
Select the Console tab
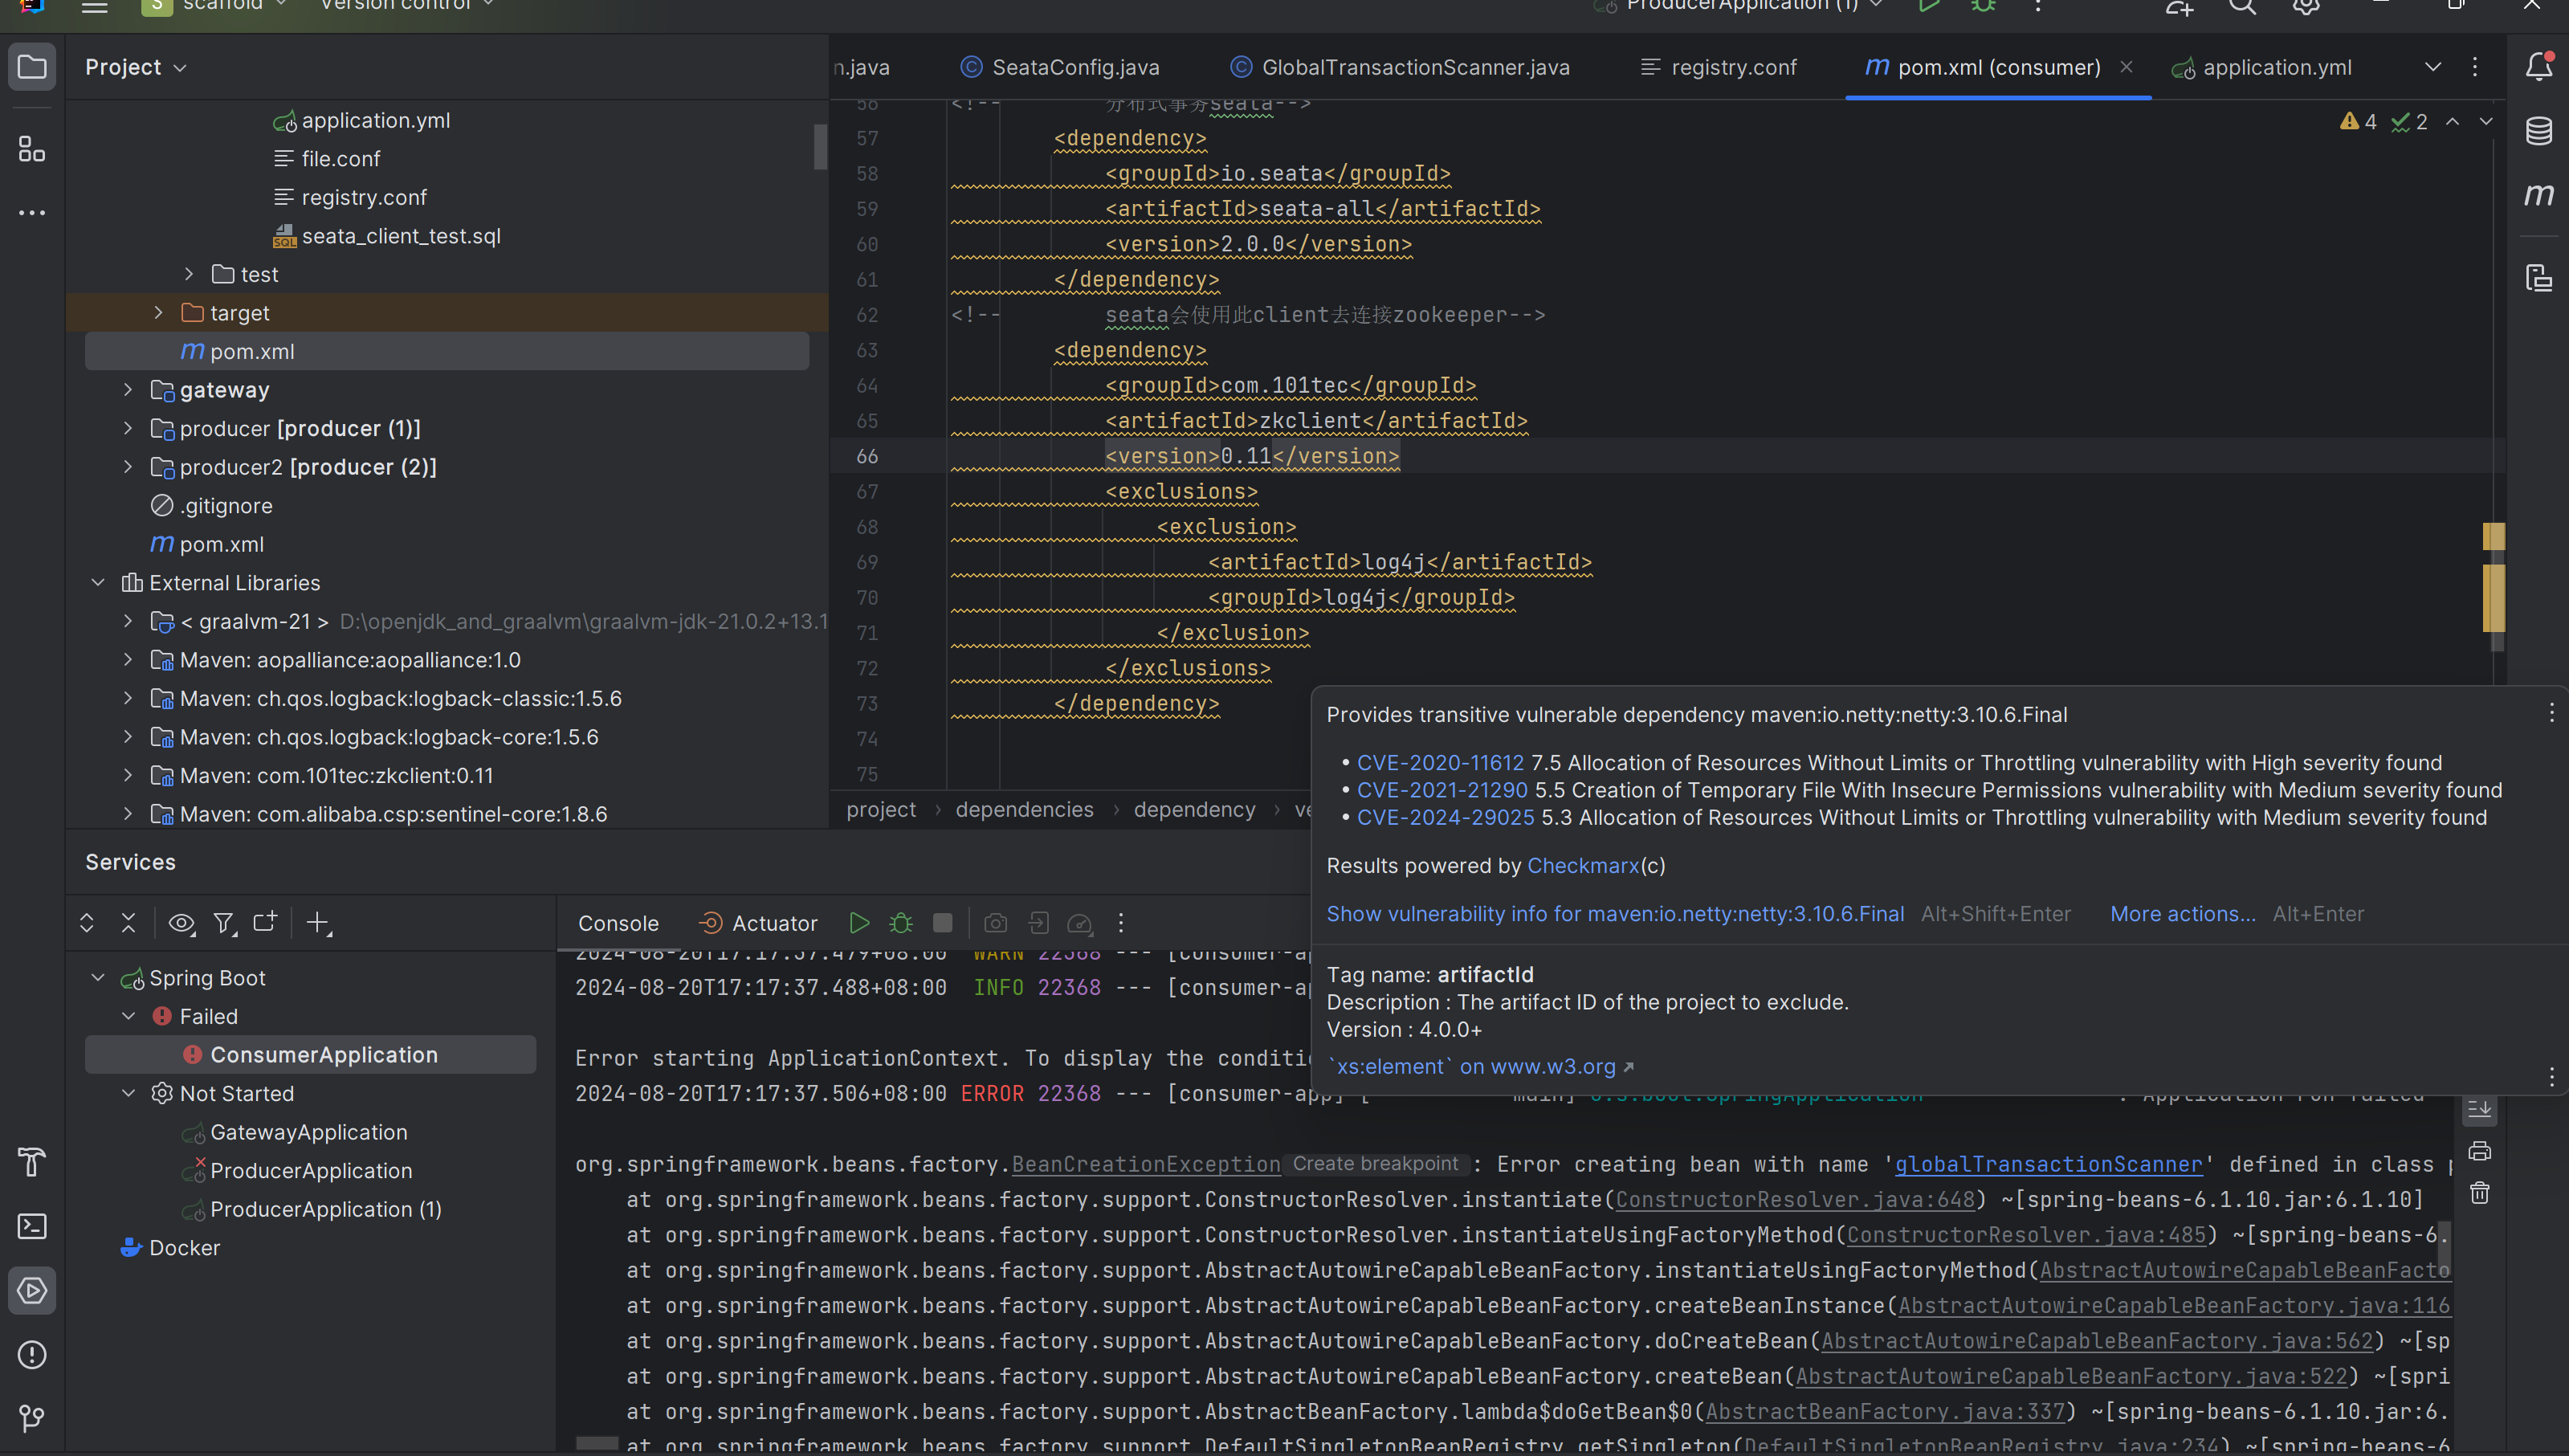point(618,923)
